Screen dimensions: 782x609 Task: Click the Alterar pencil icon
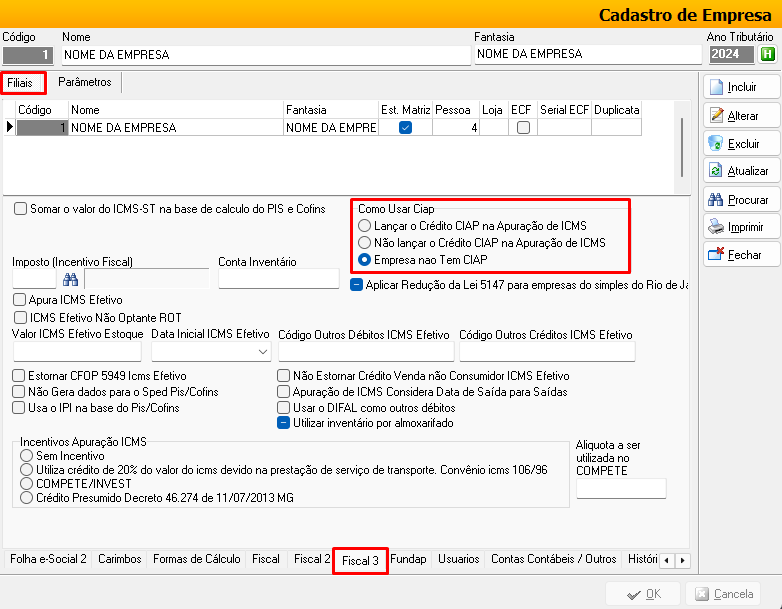point(716,116)
